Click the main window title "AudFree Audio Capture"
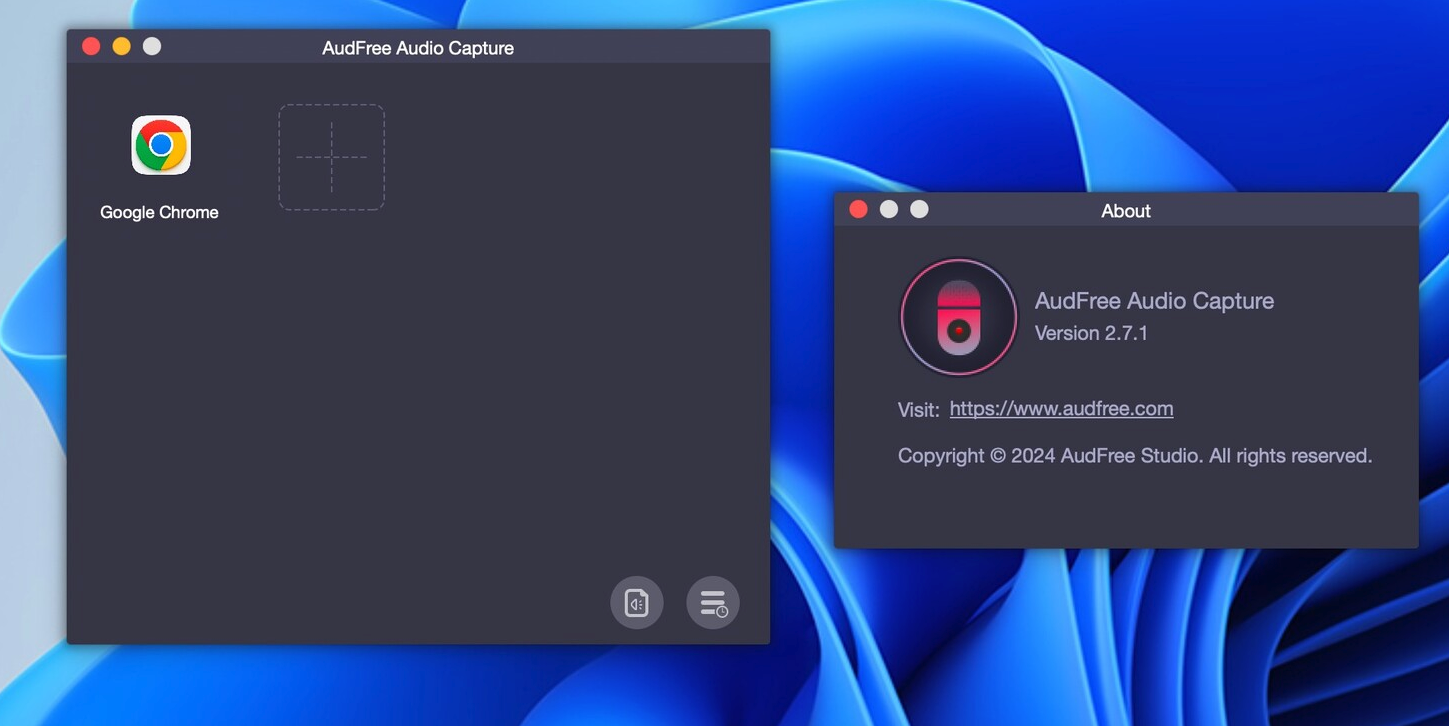1449x726 pixels. click(418, 48)
